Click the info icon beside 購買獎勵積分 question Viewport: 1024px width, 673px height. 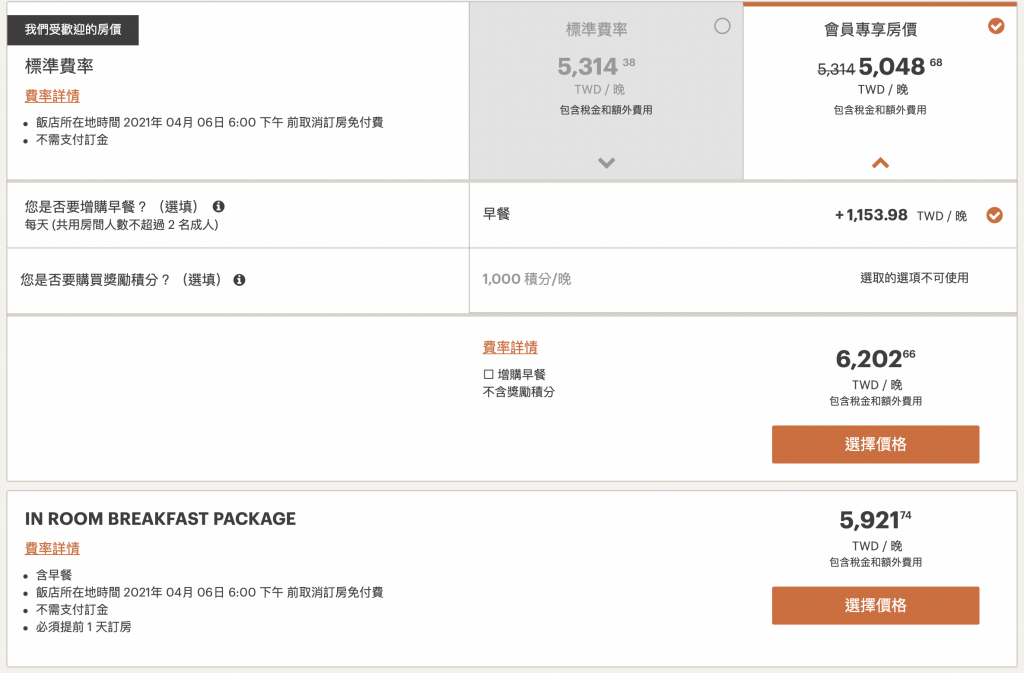(240, 279)
